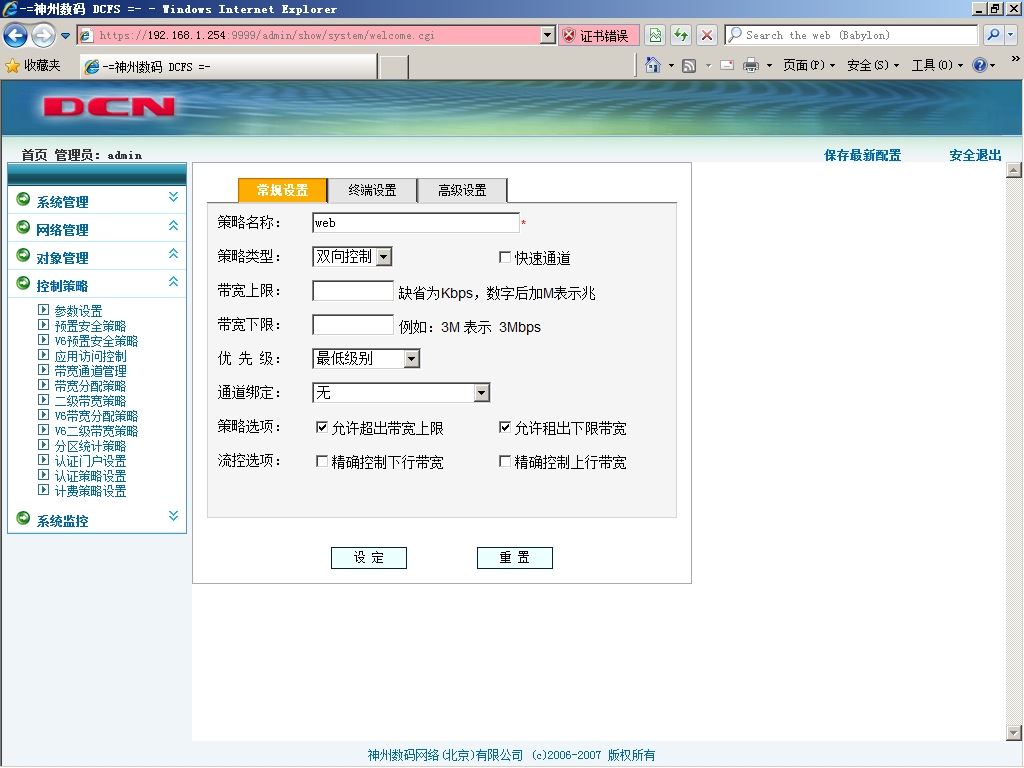
Task: Click the arrow icon beside V6带宽分配策略
Action: coord(44,415)
